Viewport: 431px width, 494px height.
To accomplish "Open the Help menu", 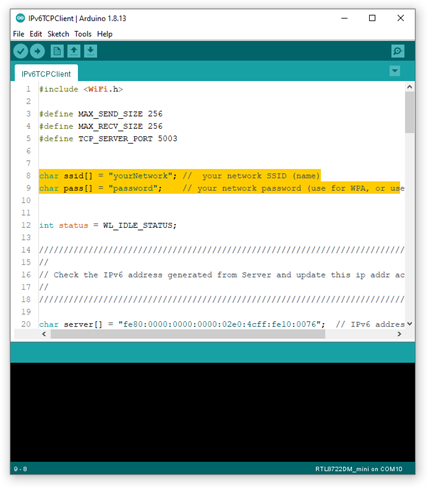I will point(105,34).
